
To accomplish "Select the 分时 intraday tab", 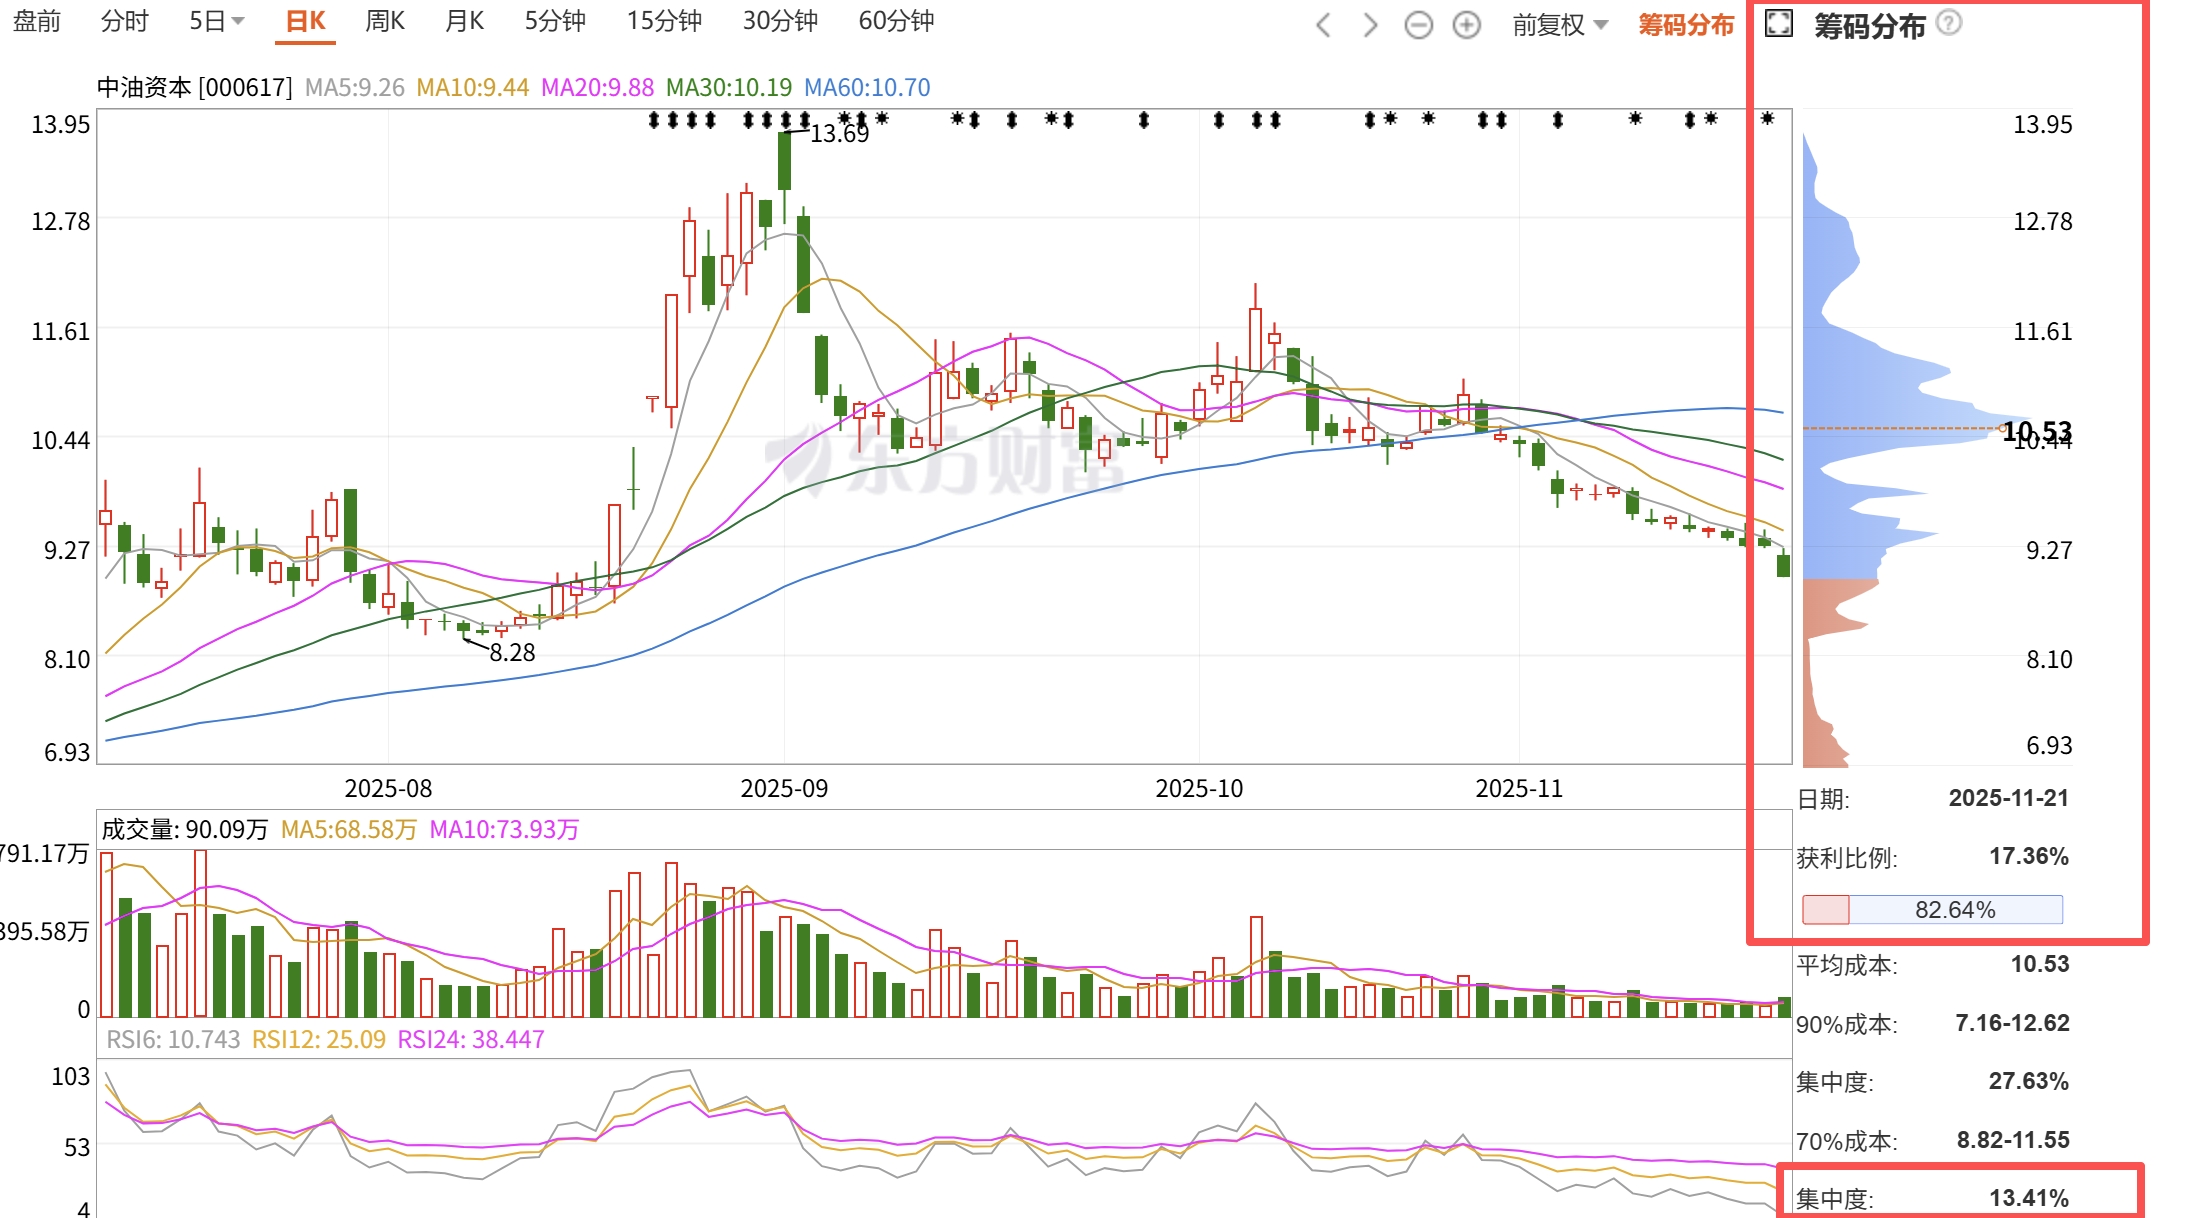I will (x=124, y=21).
